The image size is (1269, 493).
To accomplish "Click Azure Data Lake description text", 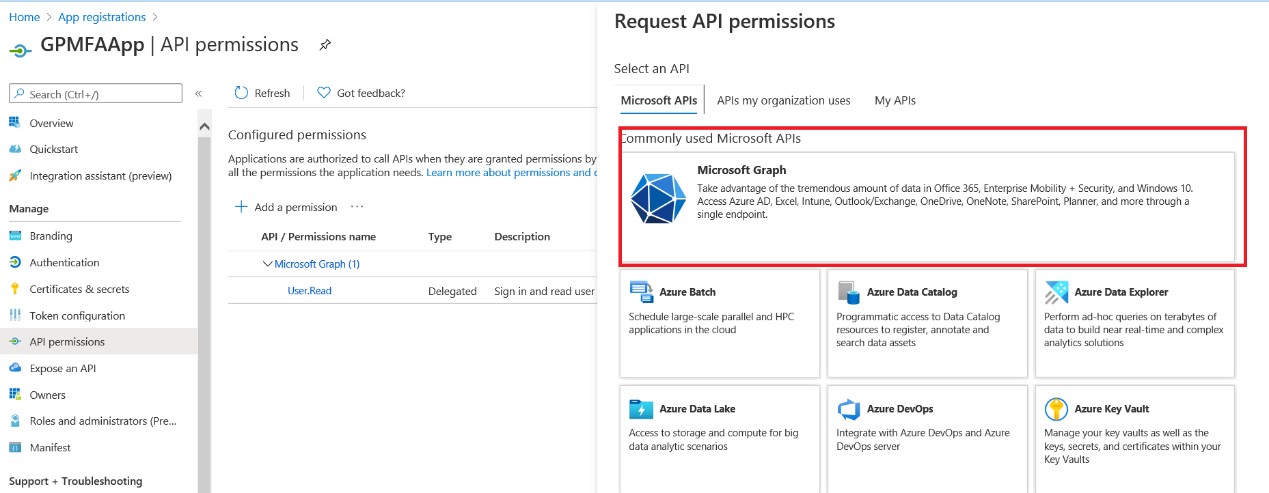I will (x=714, y=440).
